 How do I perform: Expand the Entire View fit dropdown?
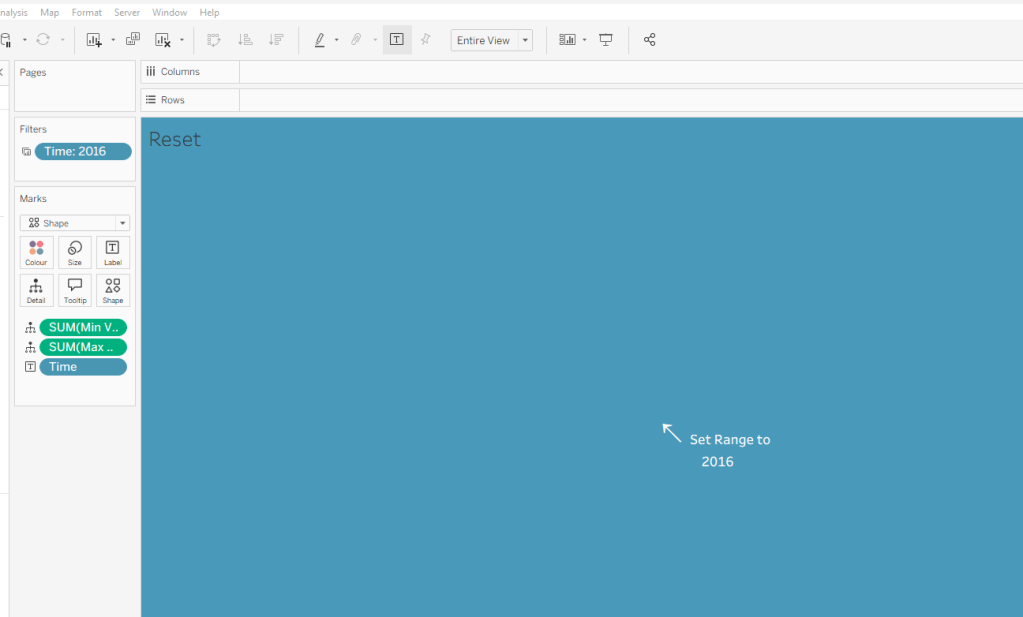pos(525,40)
